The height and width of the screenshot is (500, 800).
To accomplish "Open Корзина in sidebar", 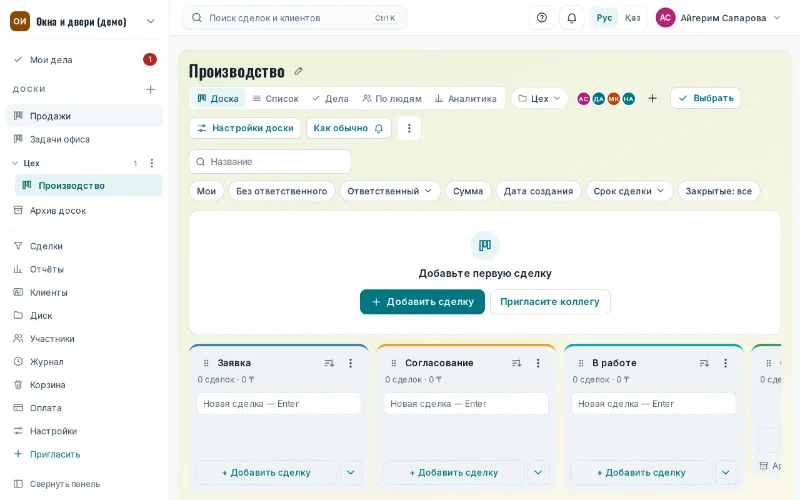I will pyautogui.click(x=85, y=385).
